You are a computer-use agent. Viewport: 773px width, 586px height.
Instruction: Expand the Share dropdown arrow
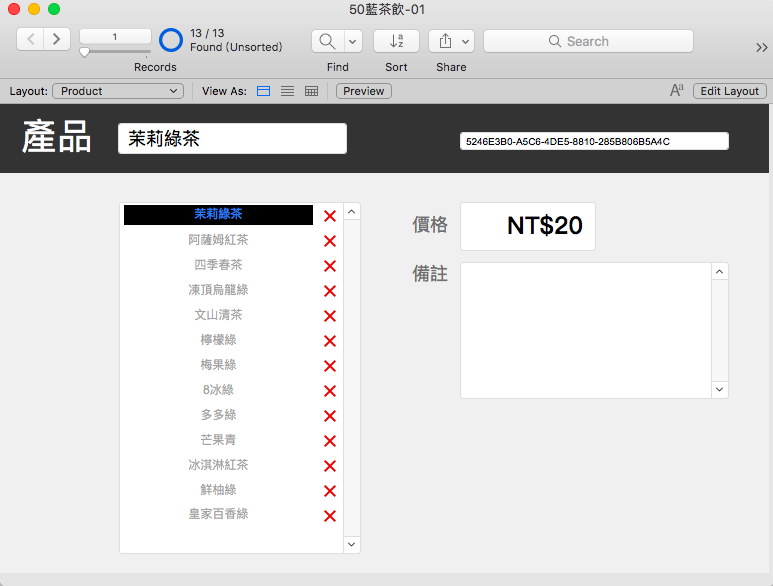click(465, 41)
